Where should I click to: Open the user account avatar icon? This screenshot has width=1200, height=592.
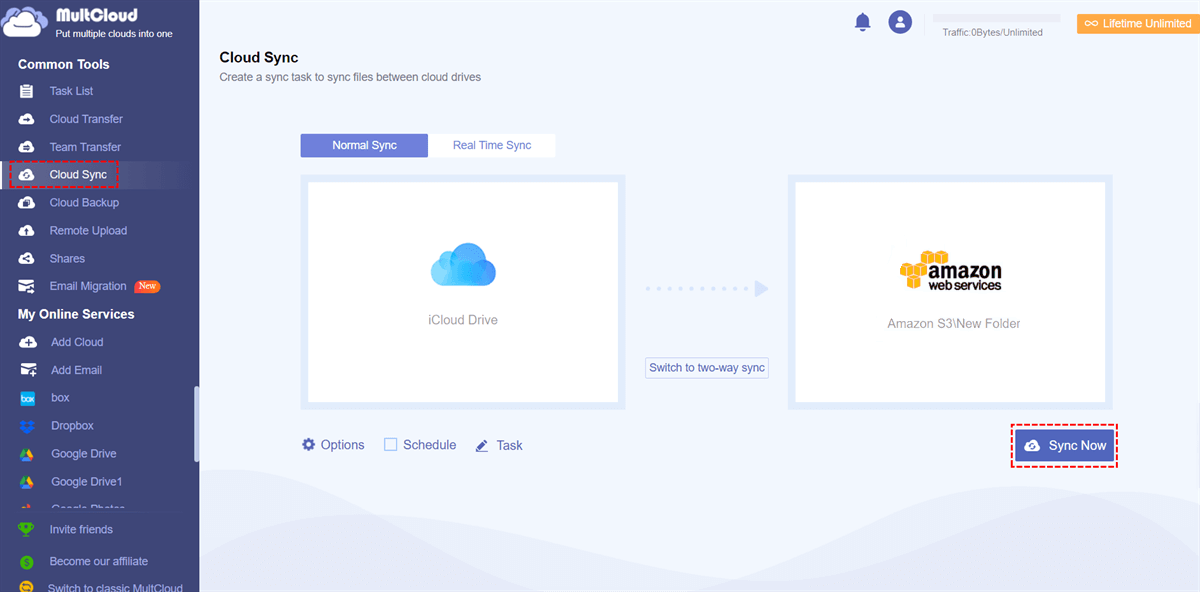click(x=901, y=22)
